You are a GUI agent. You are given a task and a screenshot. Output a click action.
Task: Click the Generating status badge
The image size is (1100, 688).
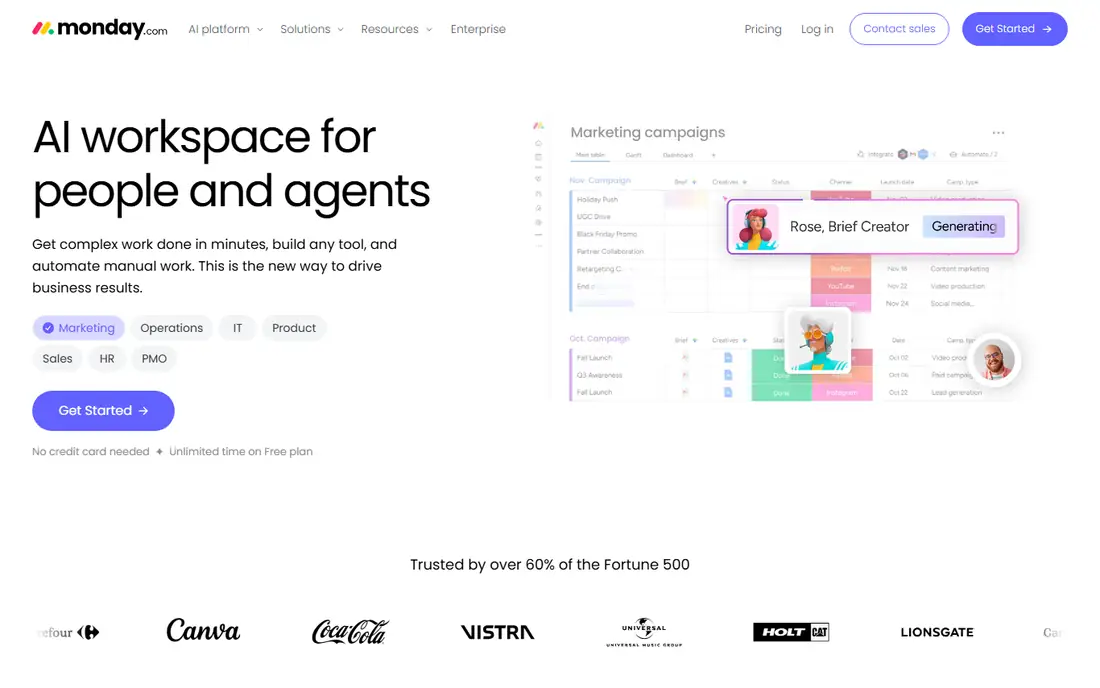pyautogui.click(x=964, y=227)
